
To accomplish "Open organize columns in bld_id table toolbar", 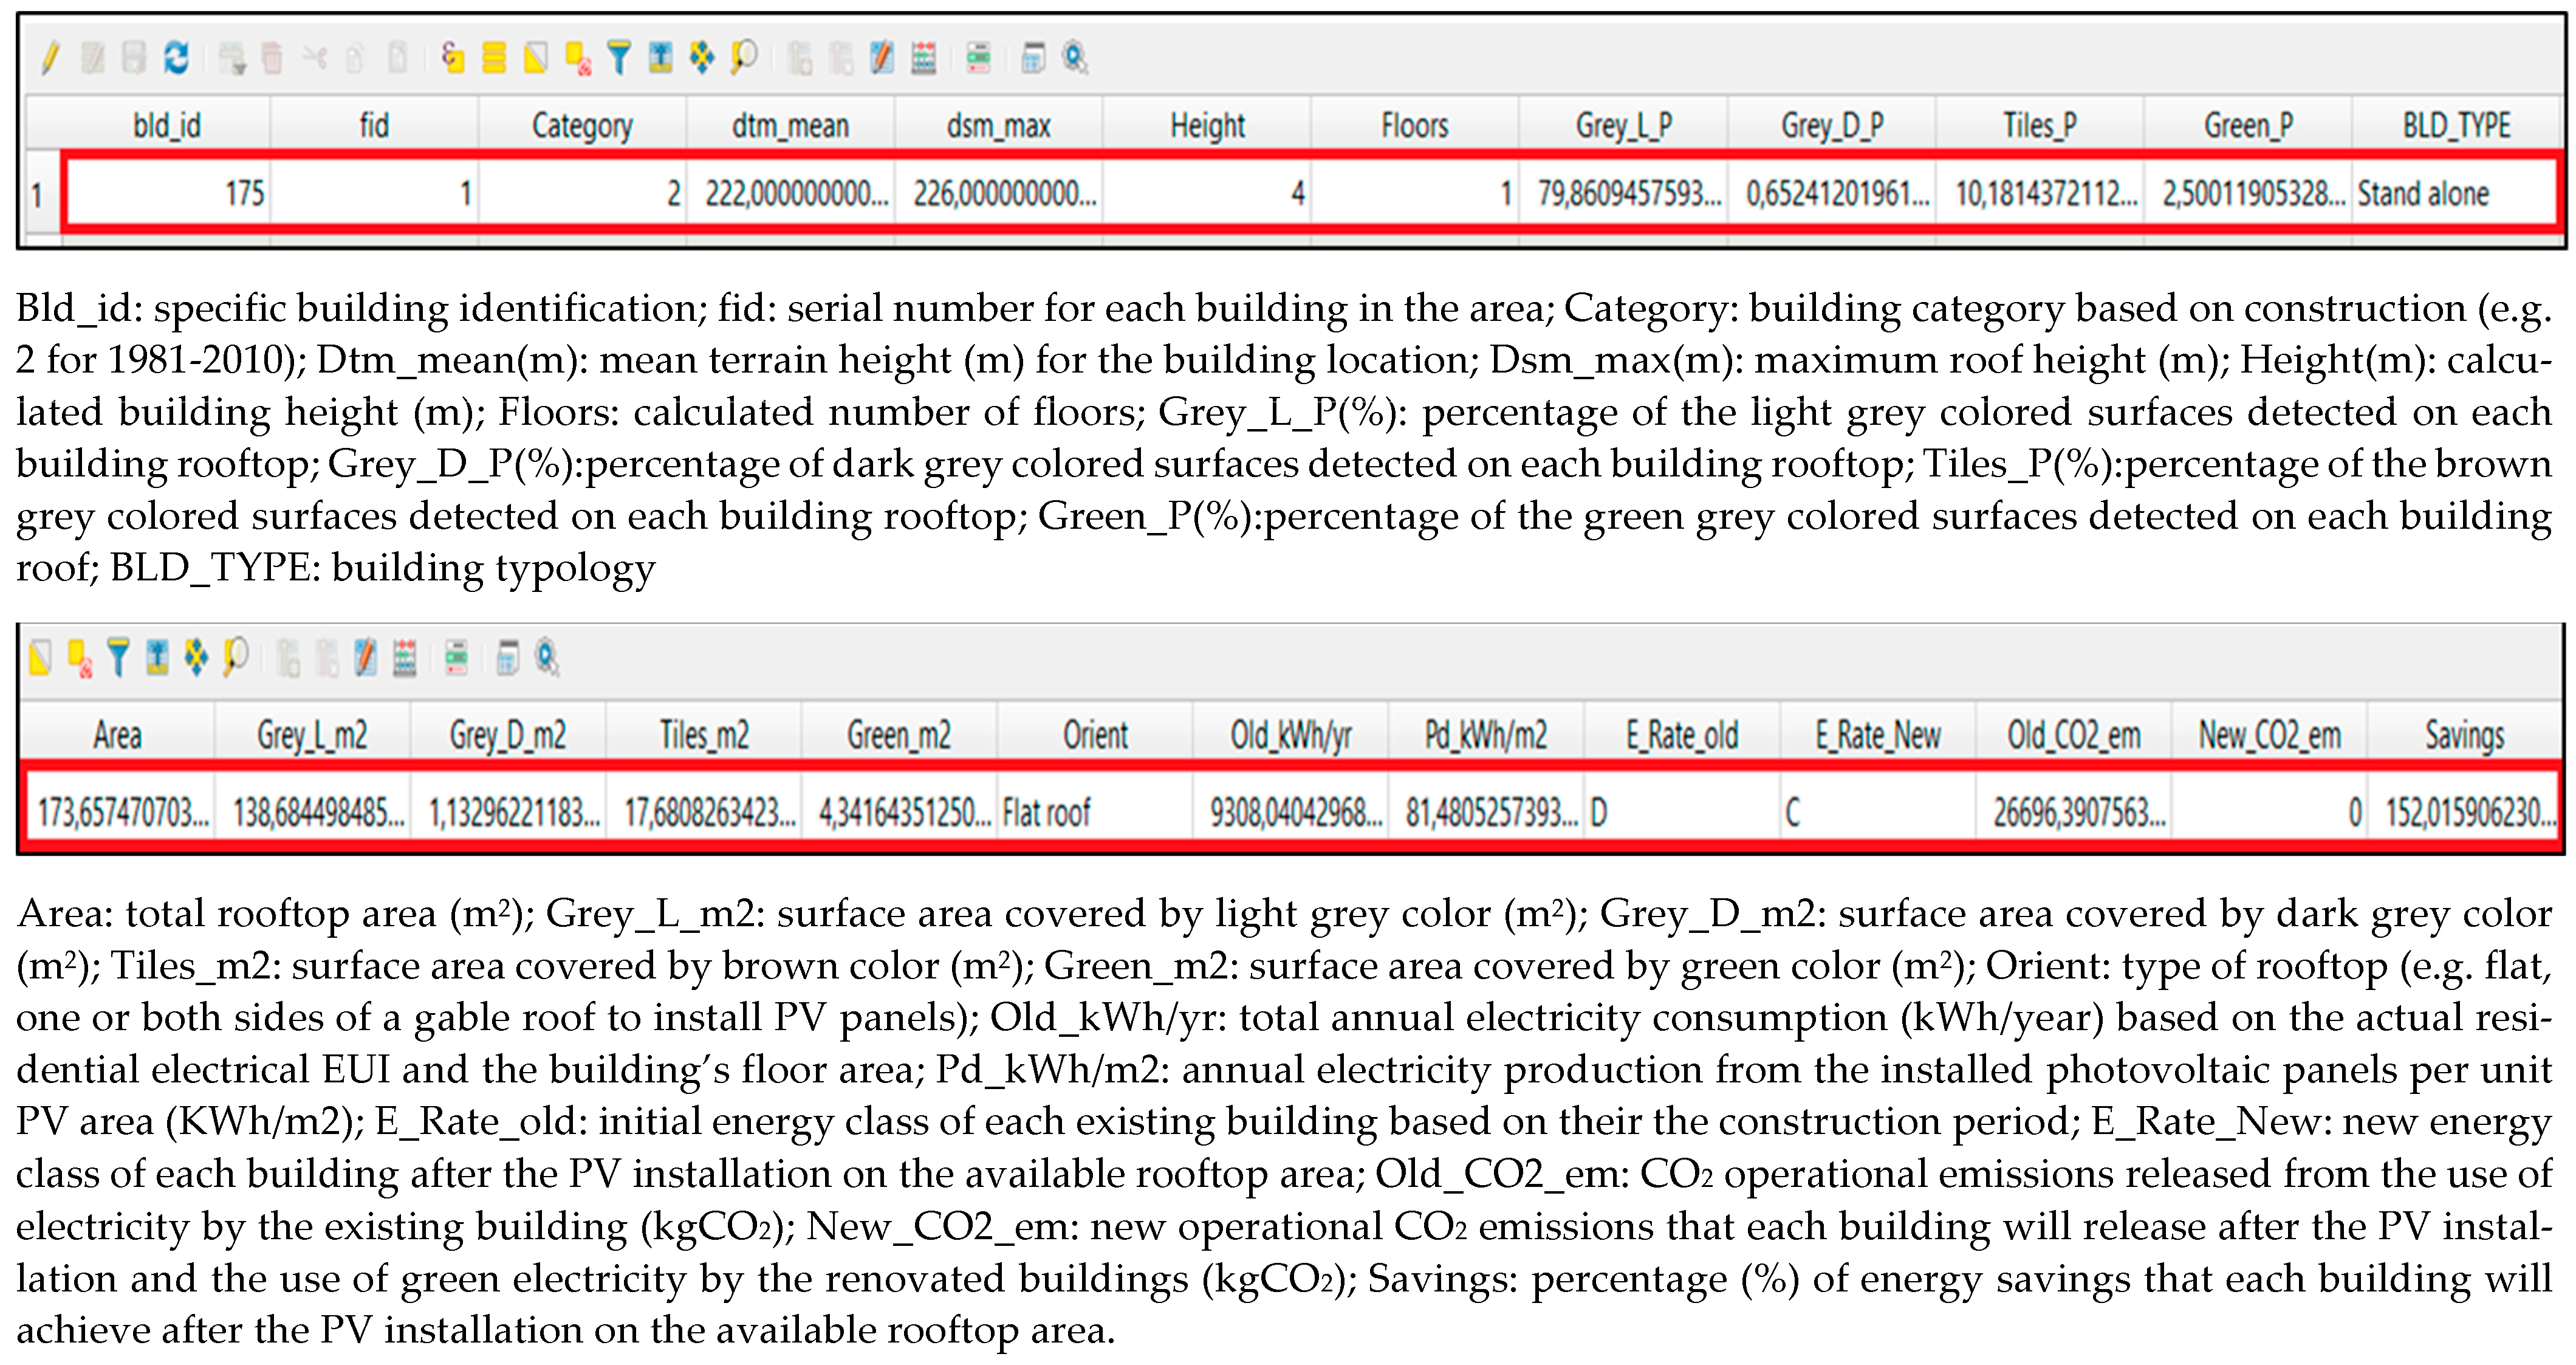I will pos(881,58).
